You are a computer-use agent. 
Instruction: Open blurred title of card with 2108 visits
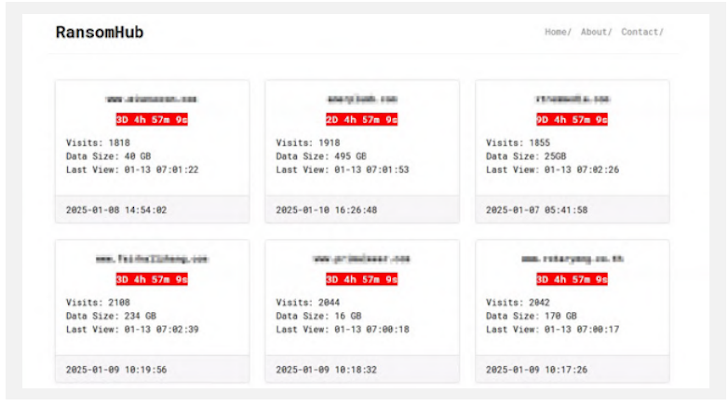coord(151,259)
